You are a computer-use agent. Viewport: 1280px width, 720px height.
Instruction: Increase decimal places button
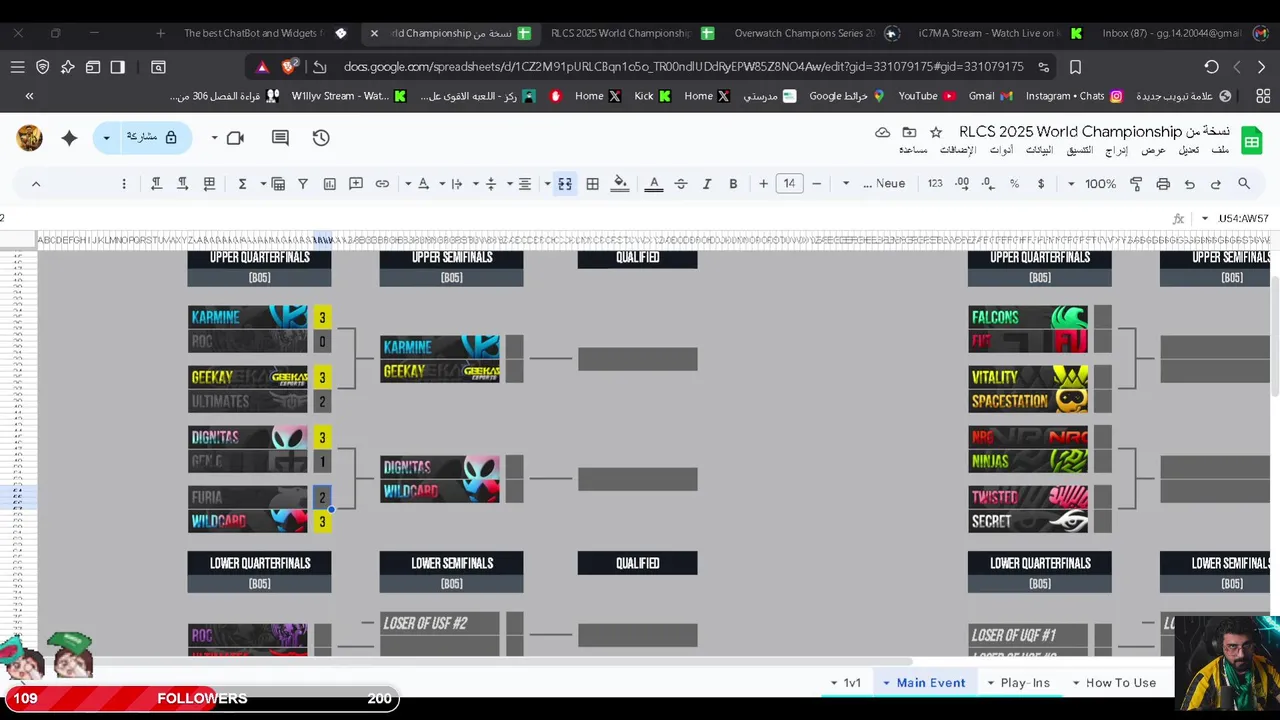point(962,184)
